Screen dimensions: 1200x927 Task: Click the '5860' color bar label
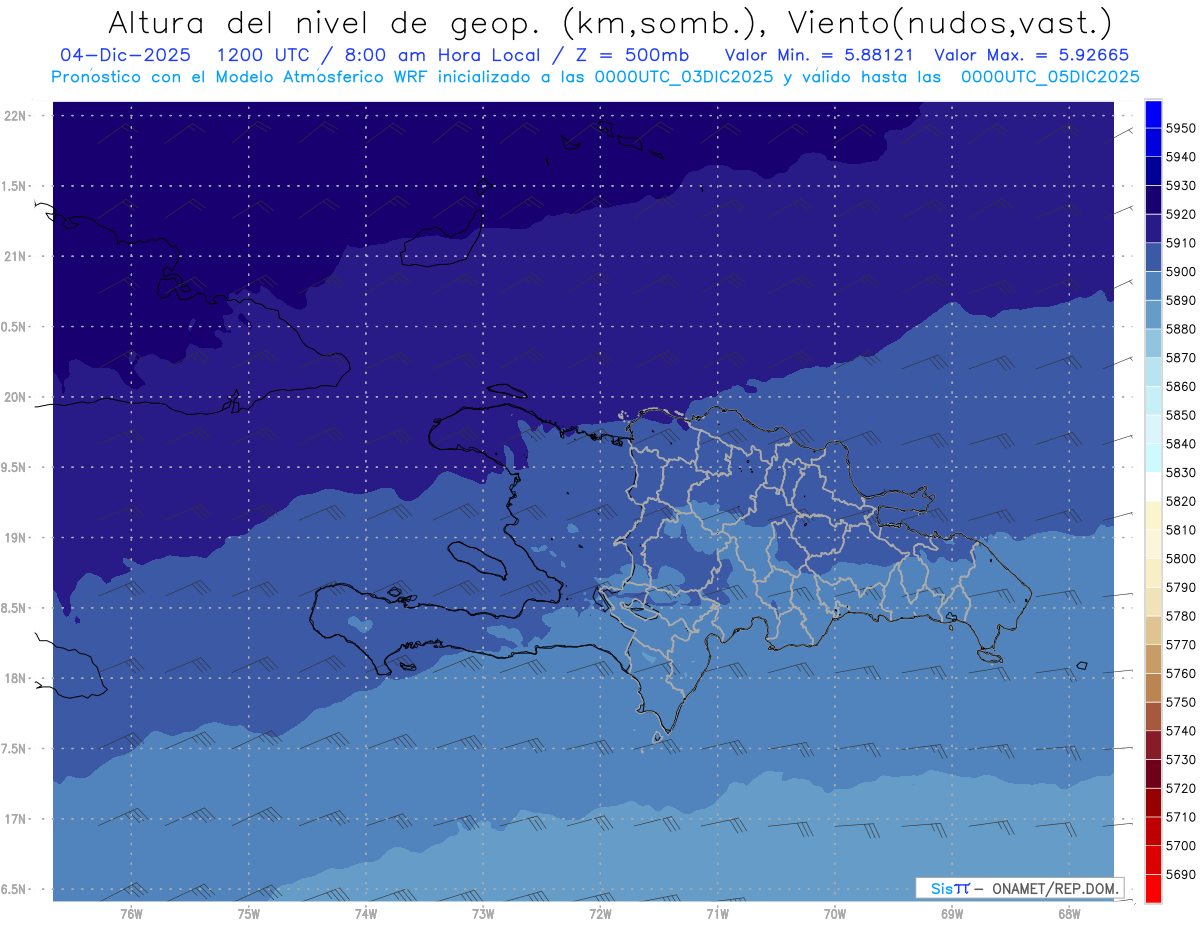point(1181,386)
